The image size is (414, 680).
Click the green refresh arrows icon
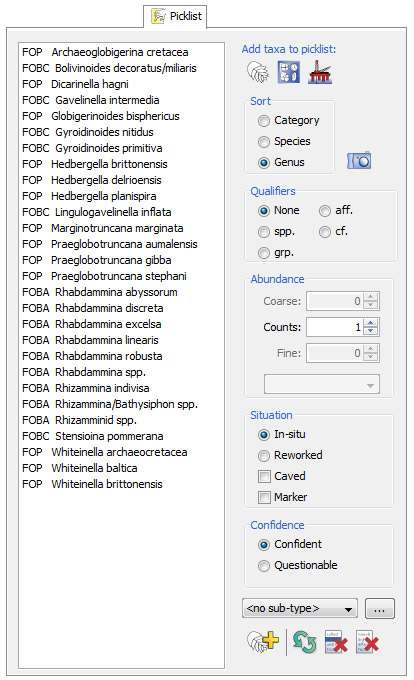tap(304, 642)
